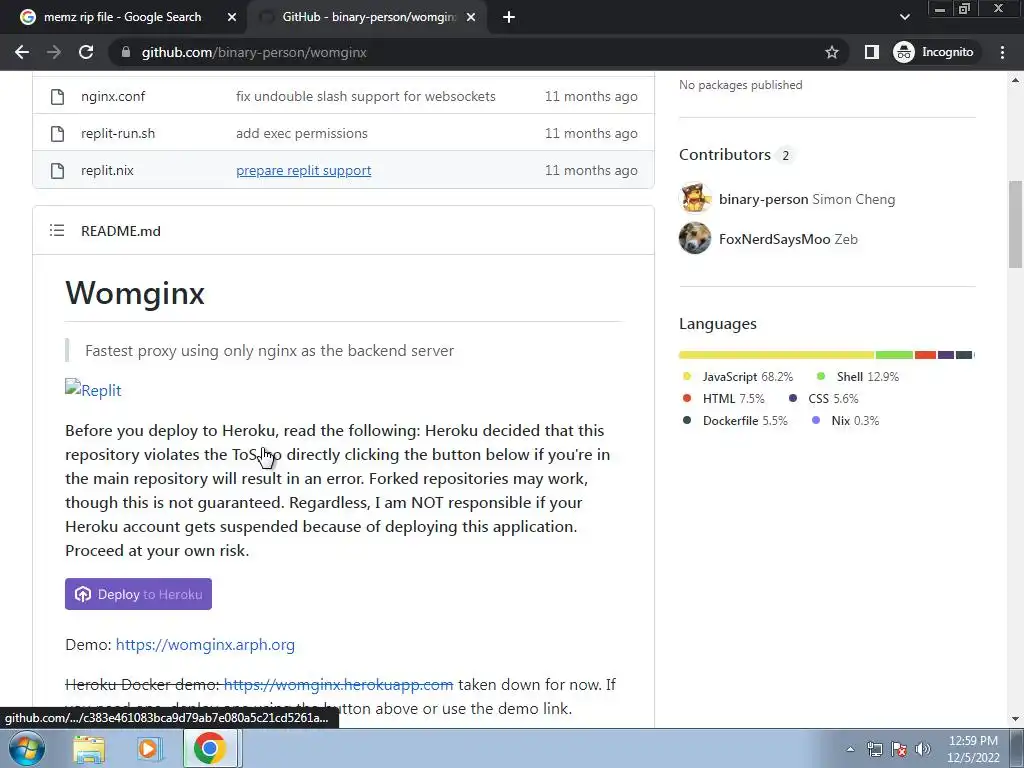The width and height of the screenshot is (1024, 768).
Task: Launch Windows Media Player from taskbar
Action: tap(148, 749)
